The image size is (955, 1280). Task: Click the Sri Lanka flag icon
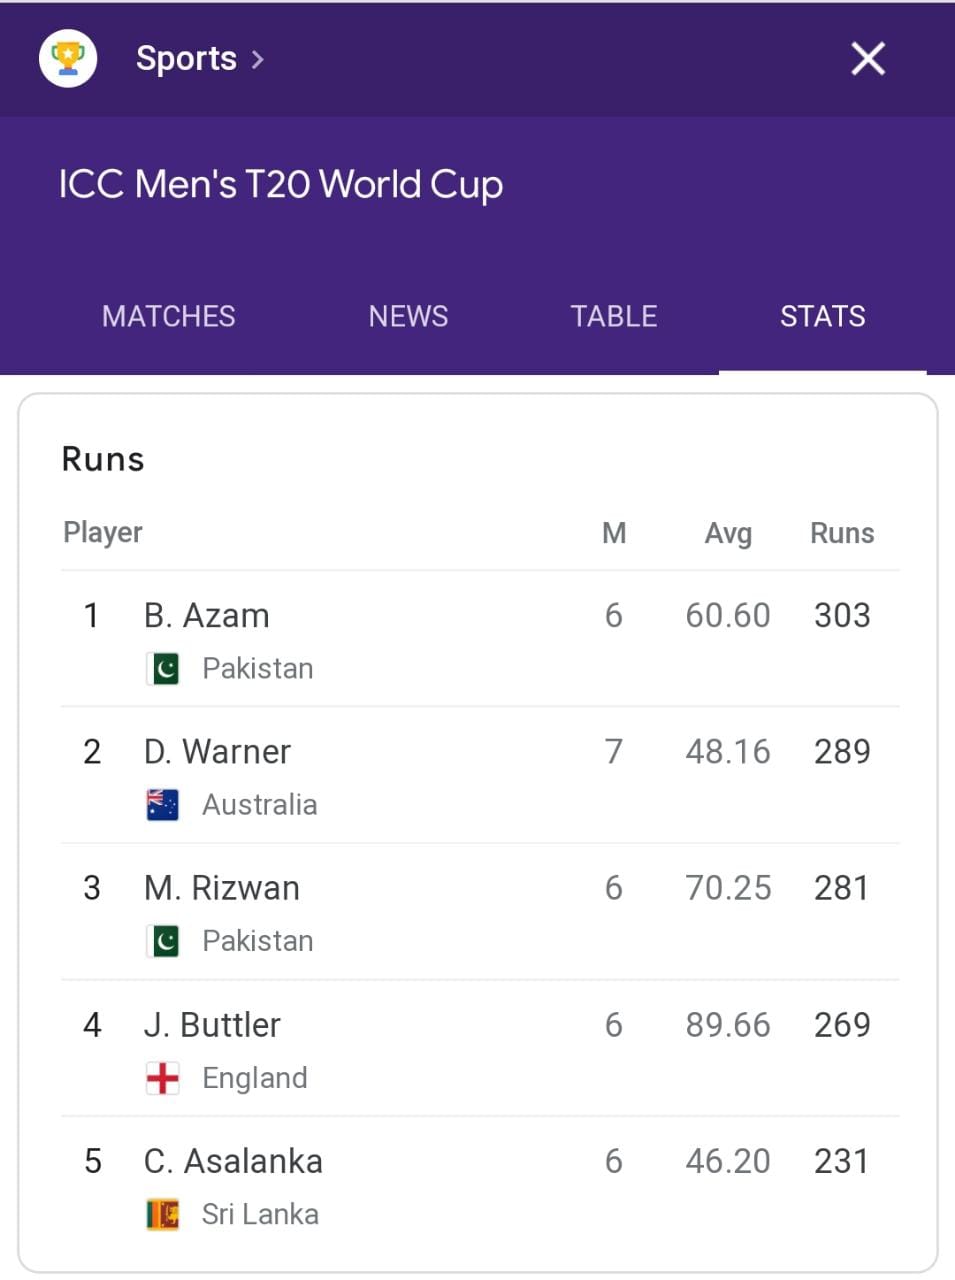pyautogui.click(x=163, y=1214)
